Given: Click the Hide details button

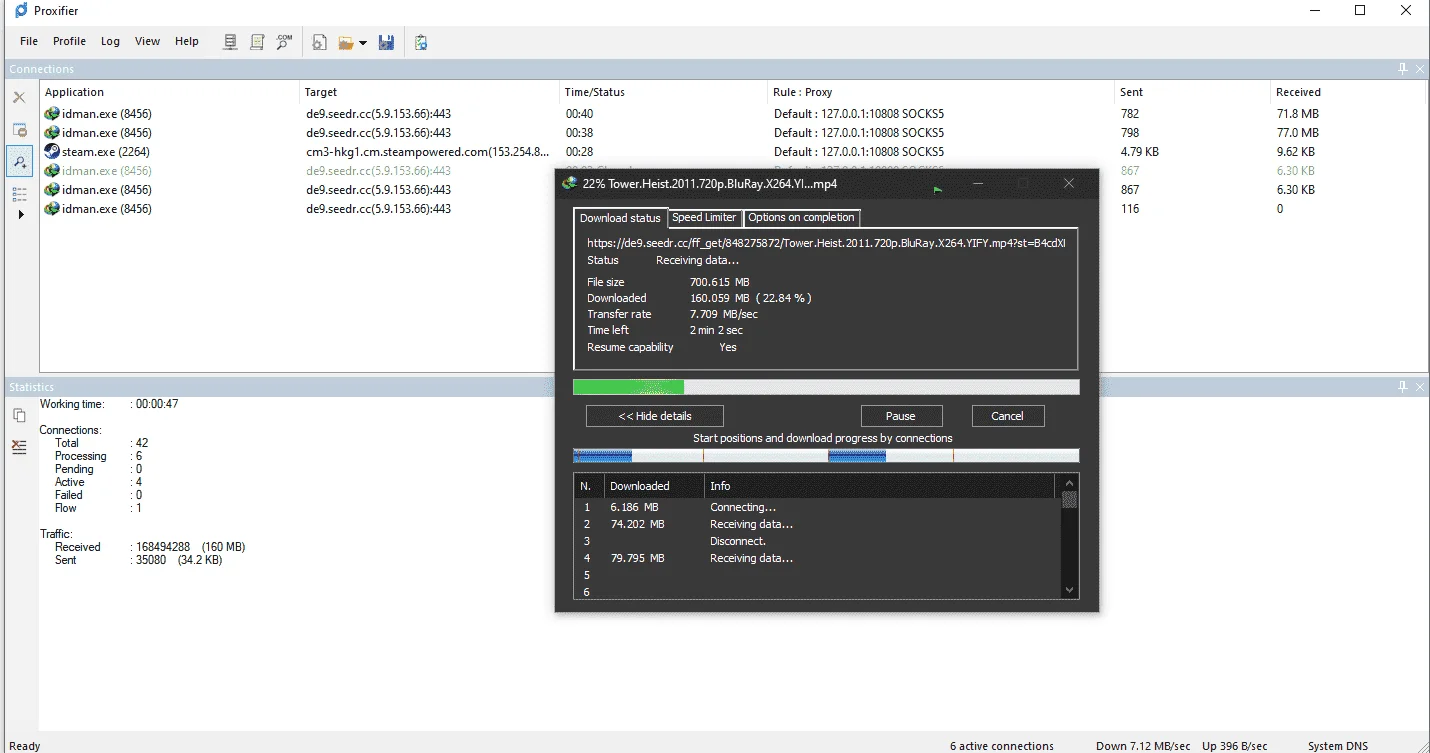Looking at the screenshot, I should tap(655, 416).
